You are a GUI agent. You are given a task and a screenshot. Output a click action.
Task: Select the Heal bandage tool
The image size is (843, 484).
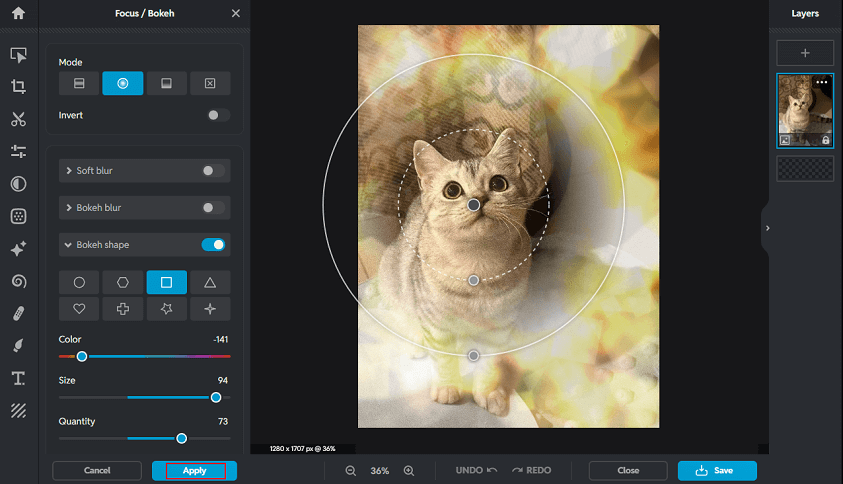(18, 314)
